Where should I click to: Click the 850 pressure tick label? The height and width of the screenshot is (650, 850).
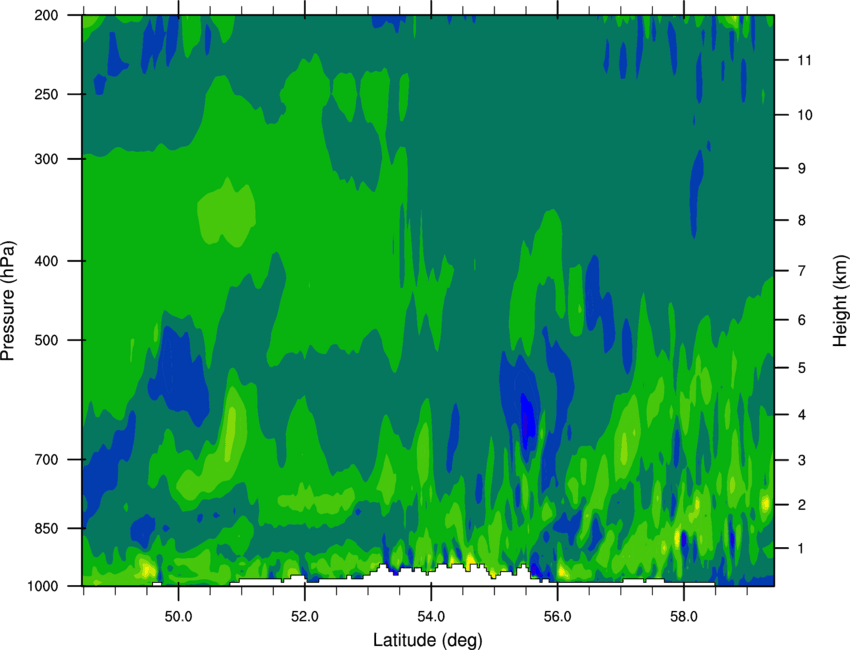pyautogui.click(x=46, y=528)
